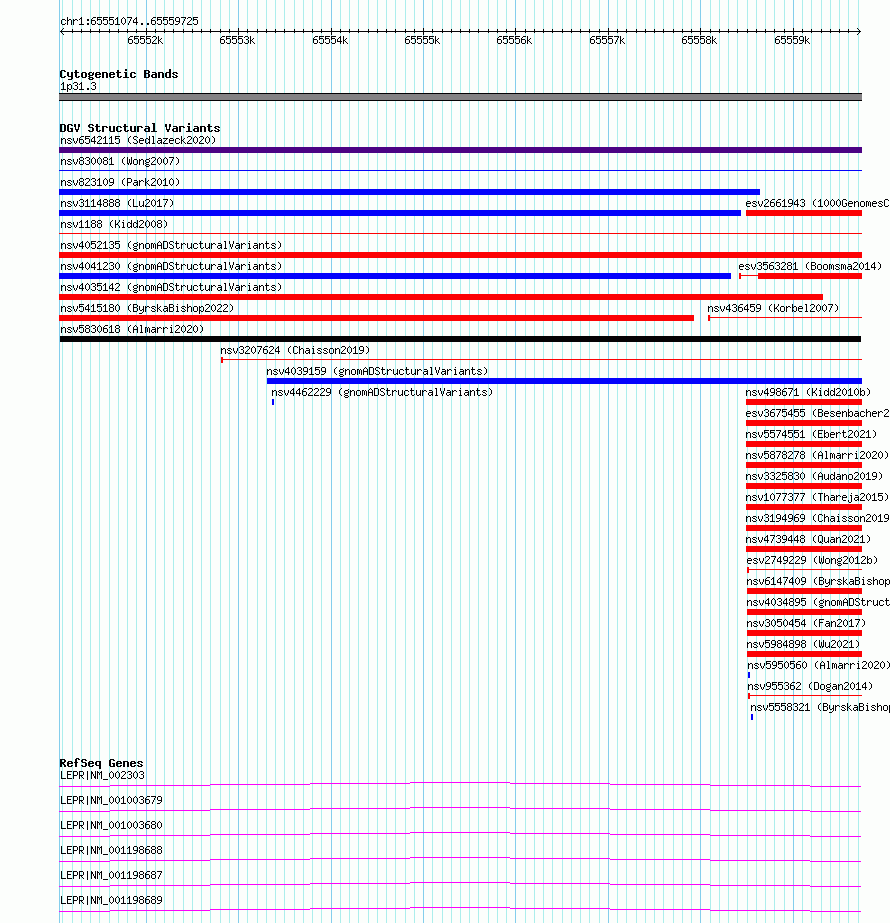The height and width of the screenshot is (923, 890).
Task: Click esv3563281 (Boomsma2014) label
Action: point(810,266)
